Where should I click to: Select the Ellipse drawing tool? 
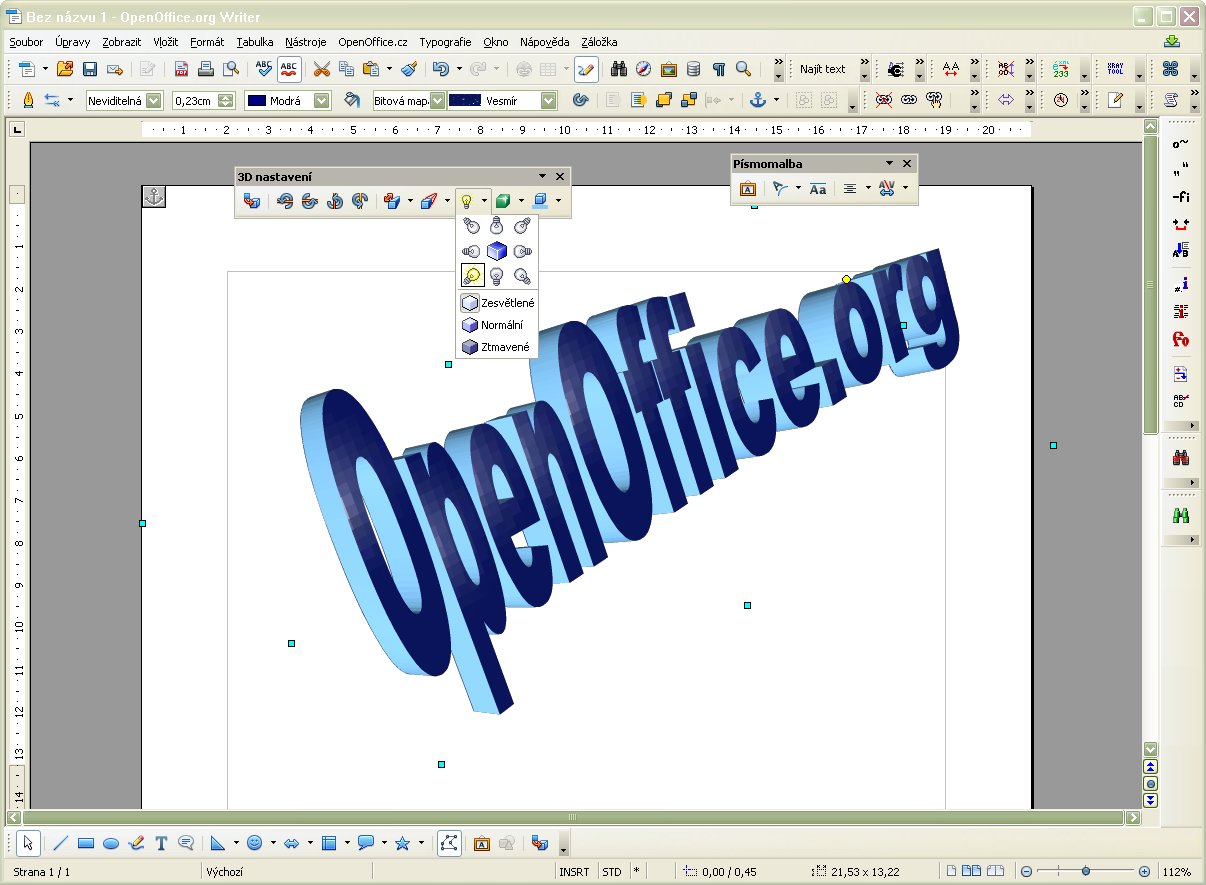111,843
